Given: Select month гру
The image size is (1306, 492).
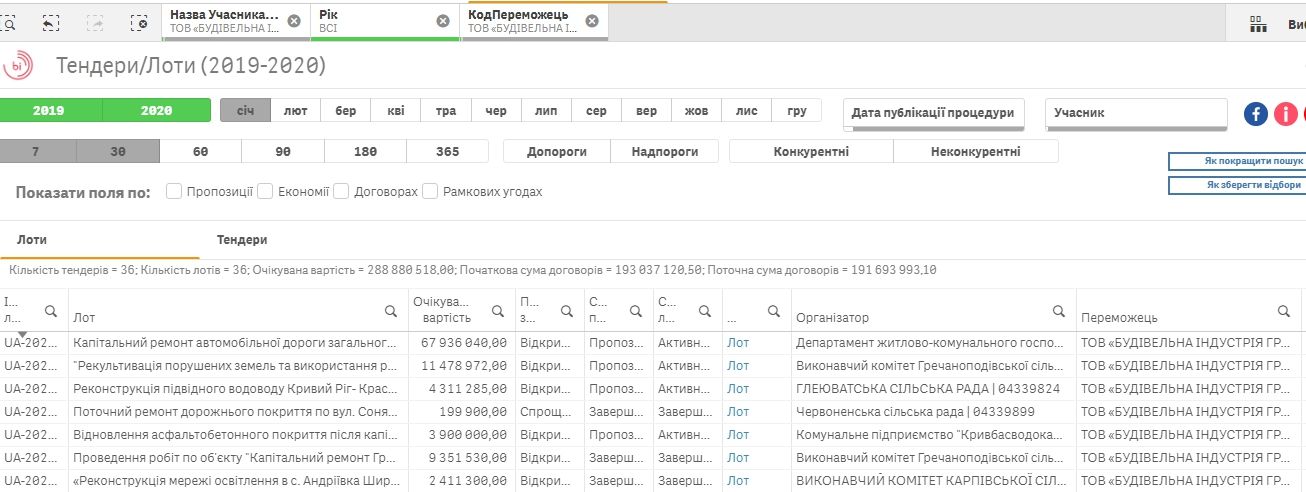Looking at the screenshot, I should tap(797, 110).
